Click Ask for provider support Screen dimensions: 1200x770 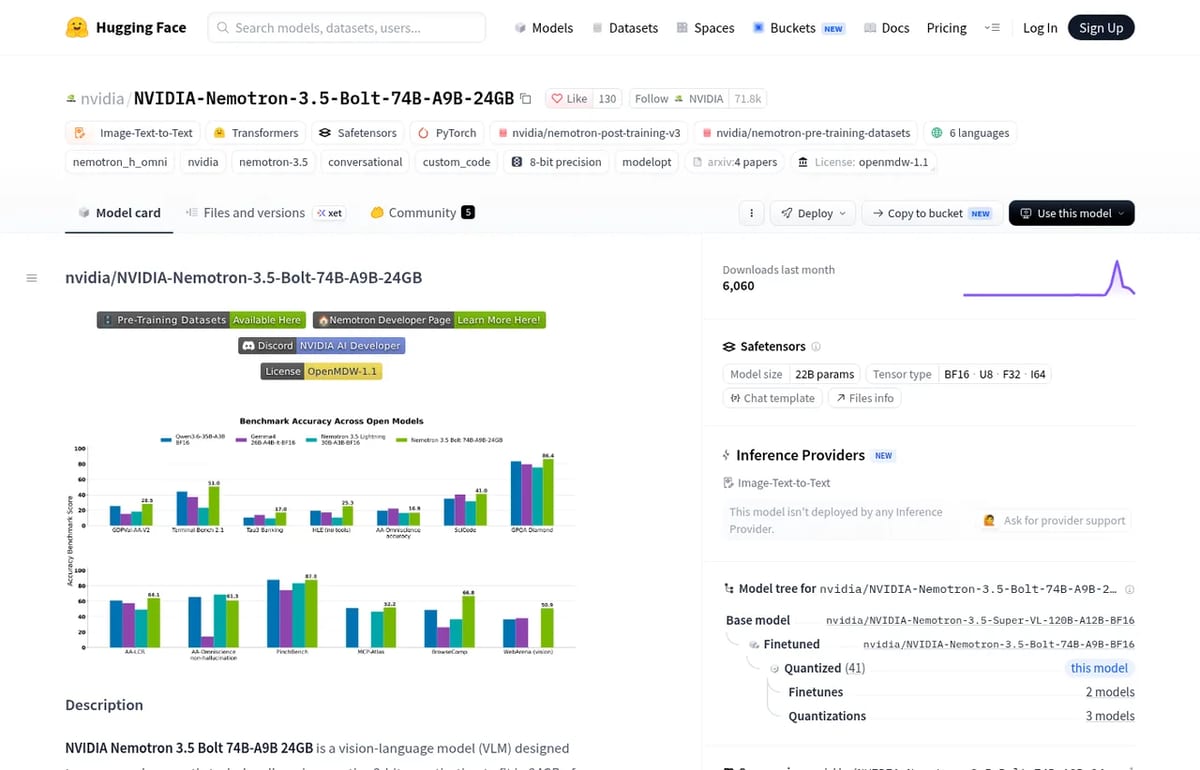point(1055,520)
